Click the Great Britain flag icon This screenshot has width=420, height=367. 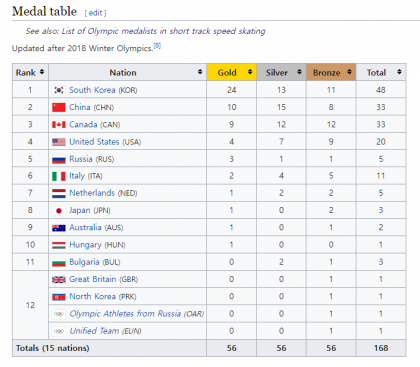[59, 280]
